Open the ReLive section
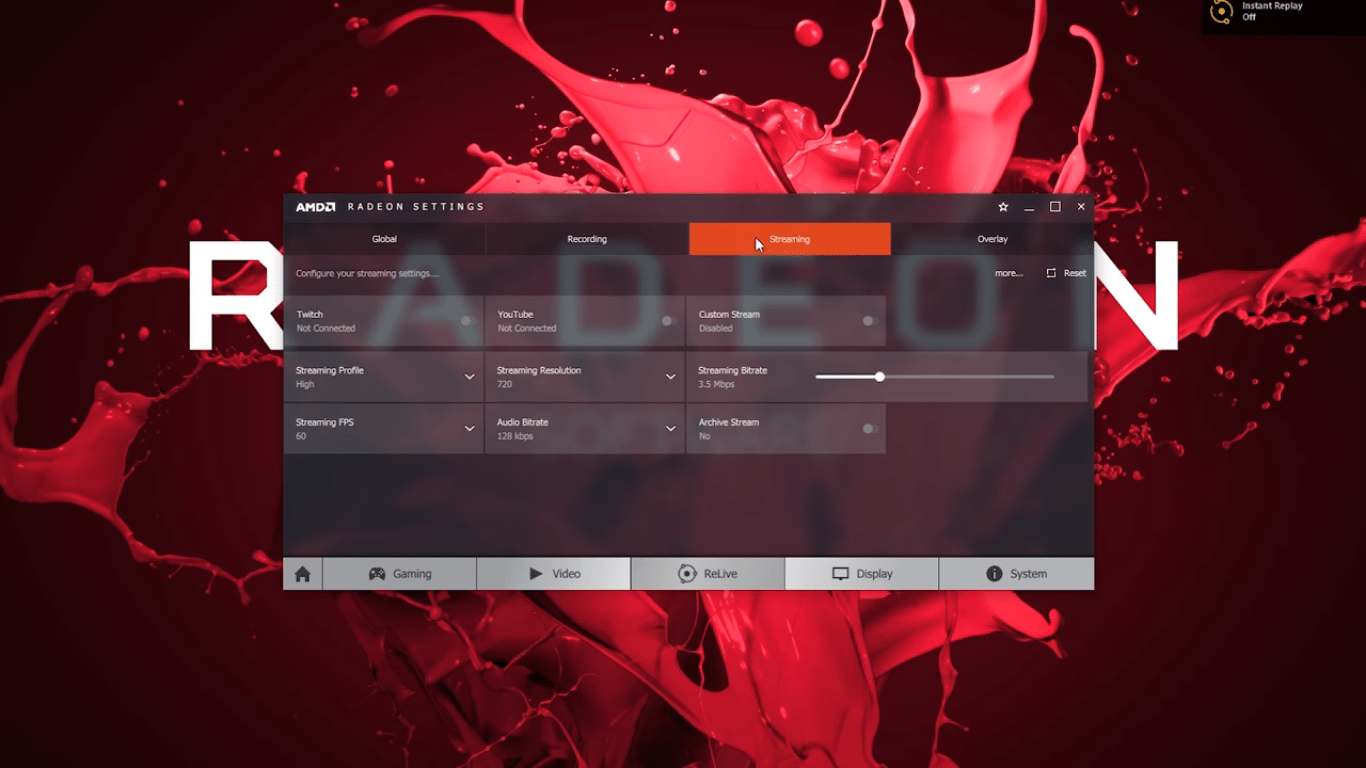This screenshot has width=1366, height=768. point(708,574)
